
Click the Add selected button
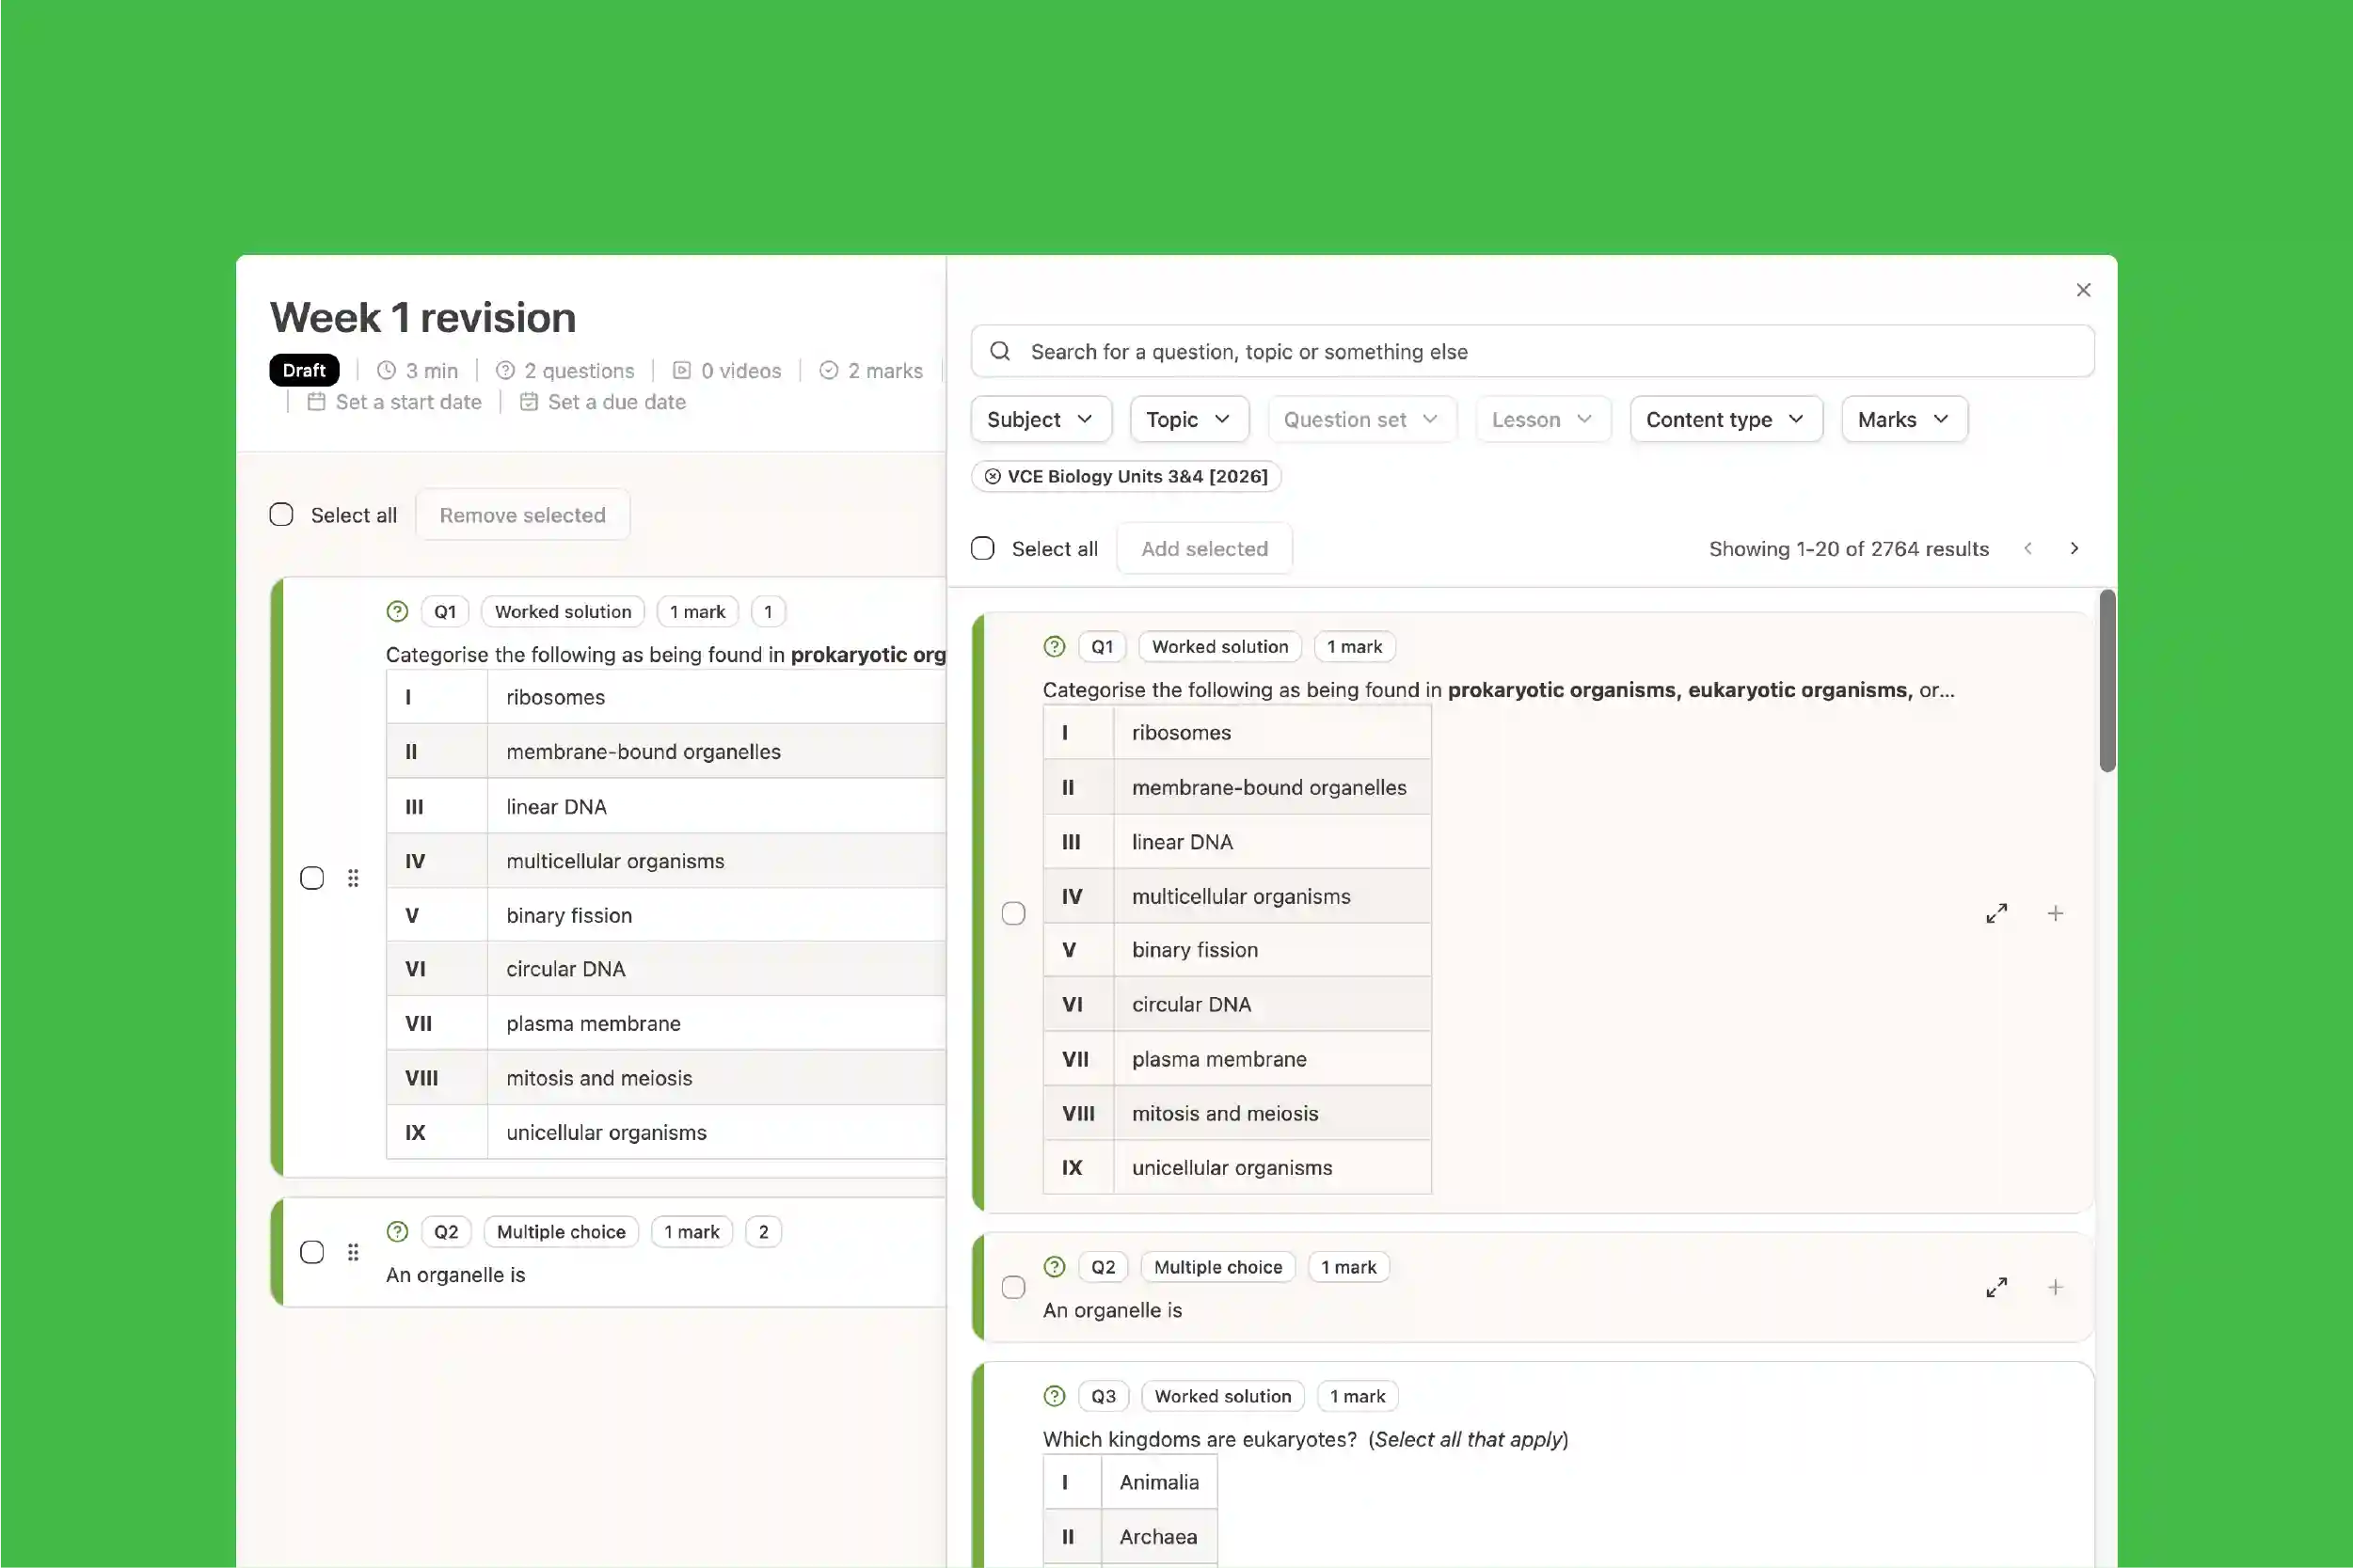click(x=1204, y=548)
